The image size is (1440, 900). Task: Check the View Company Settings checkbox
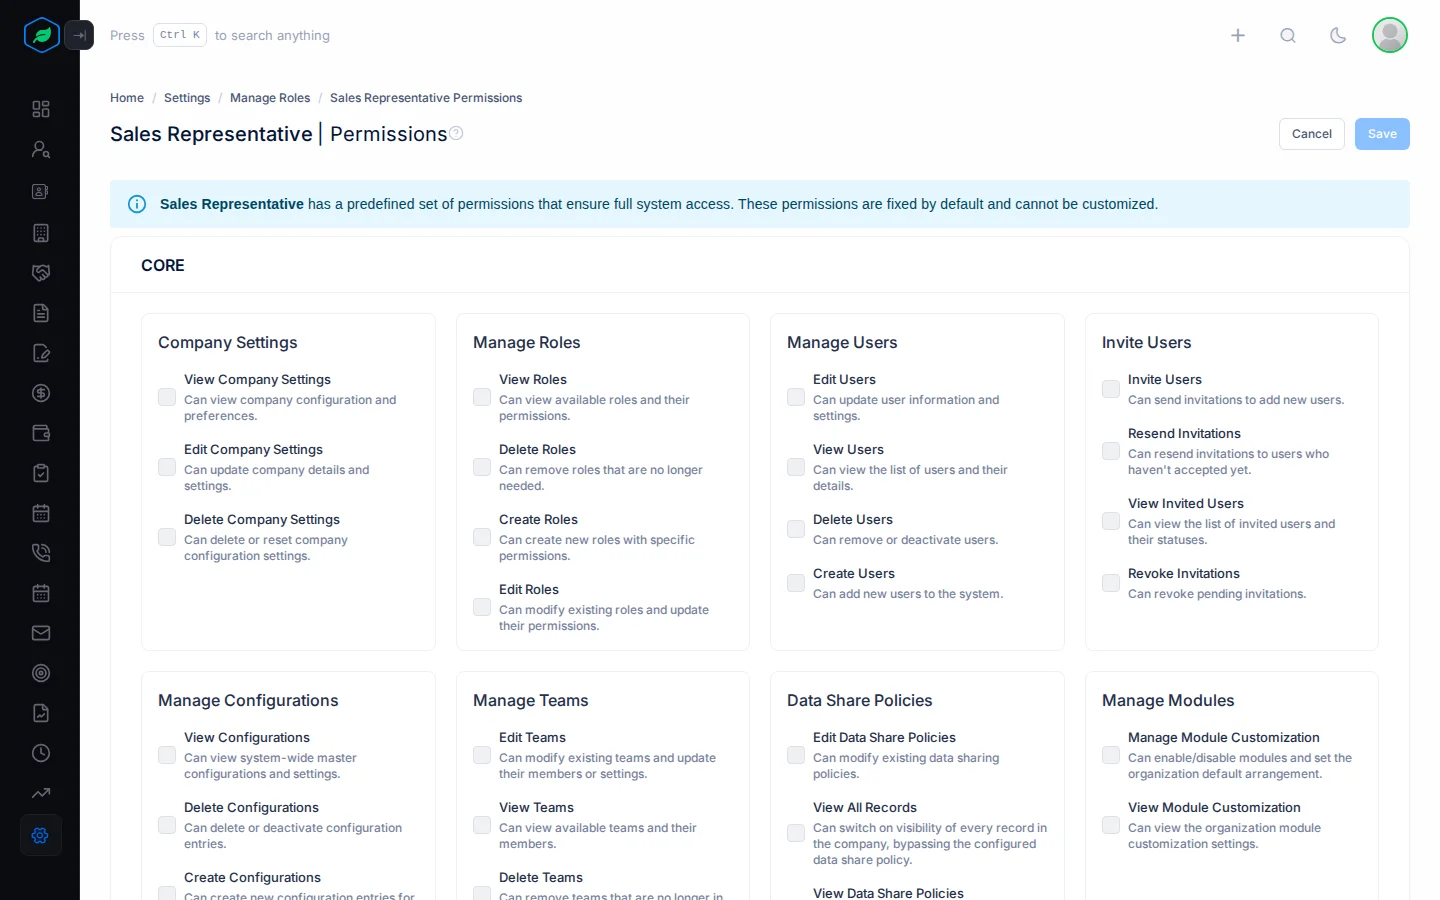tap(167, 397)
